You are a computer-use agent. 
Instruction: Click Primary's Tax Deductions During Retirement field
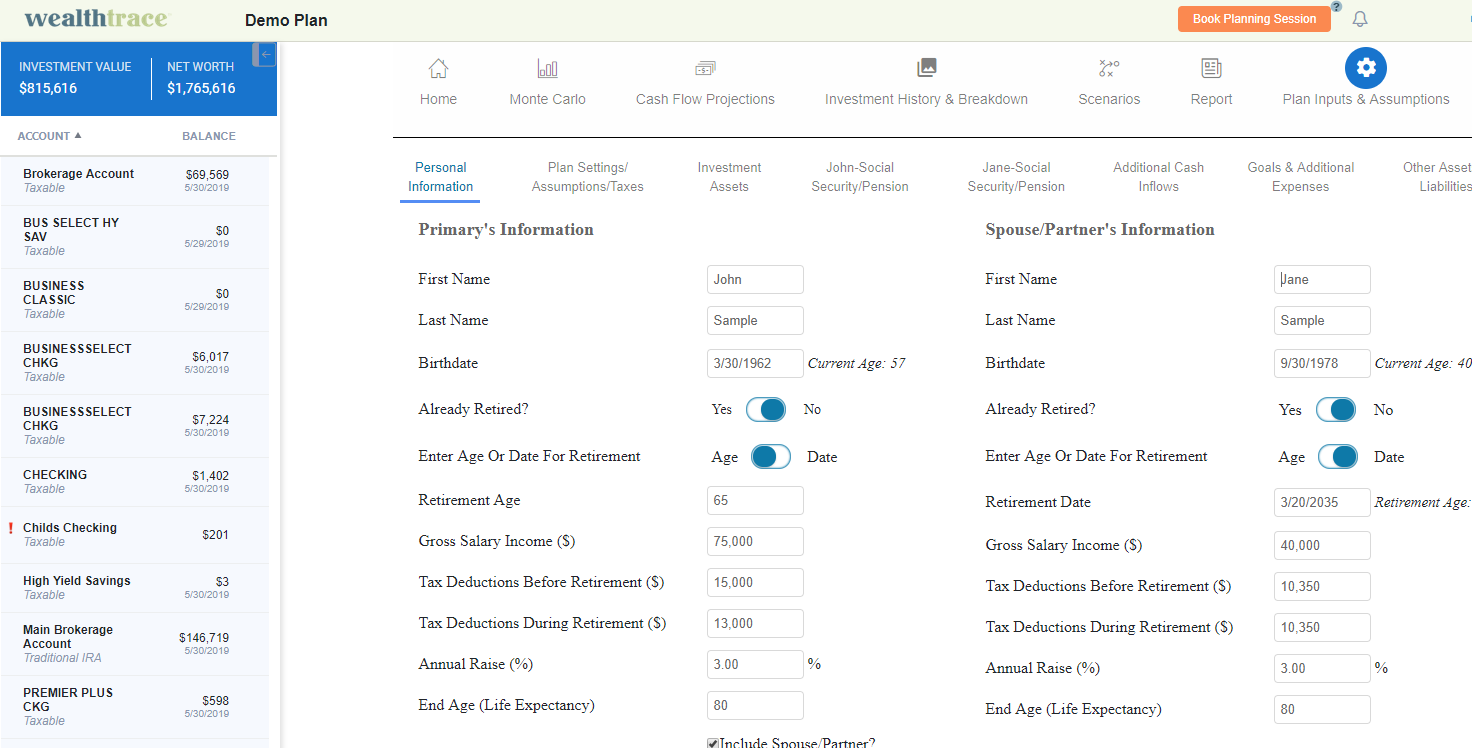755,623
